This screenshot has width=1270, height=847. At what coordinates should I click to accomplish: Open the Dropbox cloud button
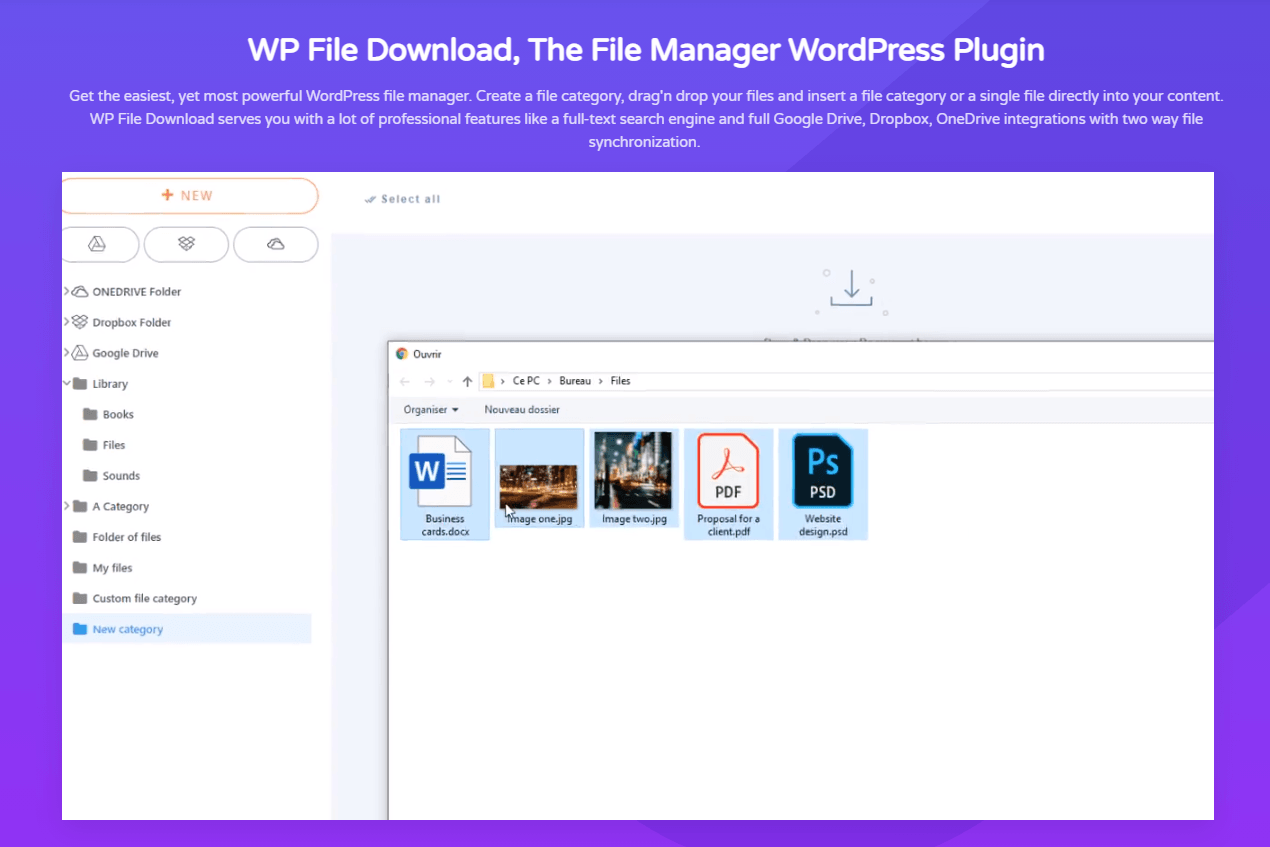click(186, 244)
